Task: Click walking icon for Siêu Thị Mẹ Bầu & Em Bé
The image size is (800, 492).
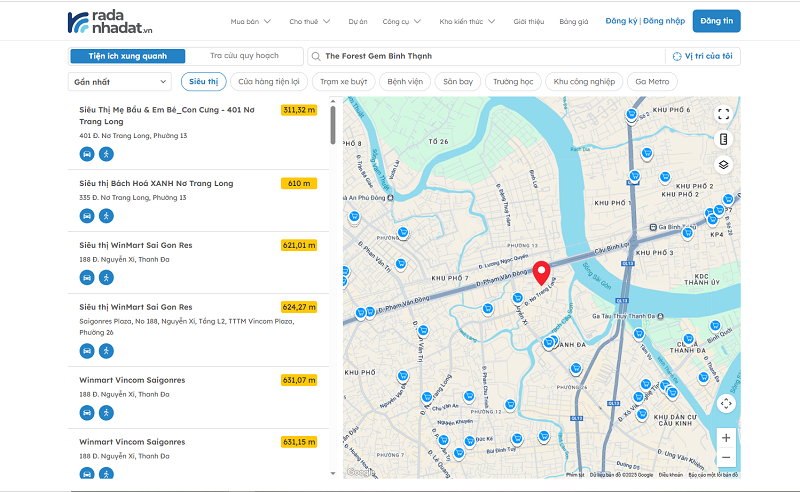Action: click(x=106, y=154)
